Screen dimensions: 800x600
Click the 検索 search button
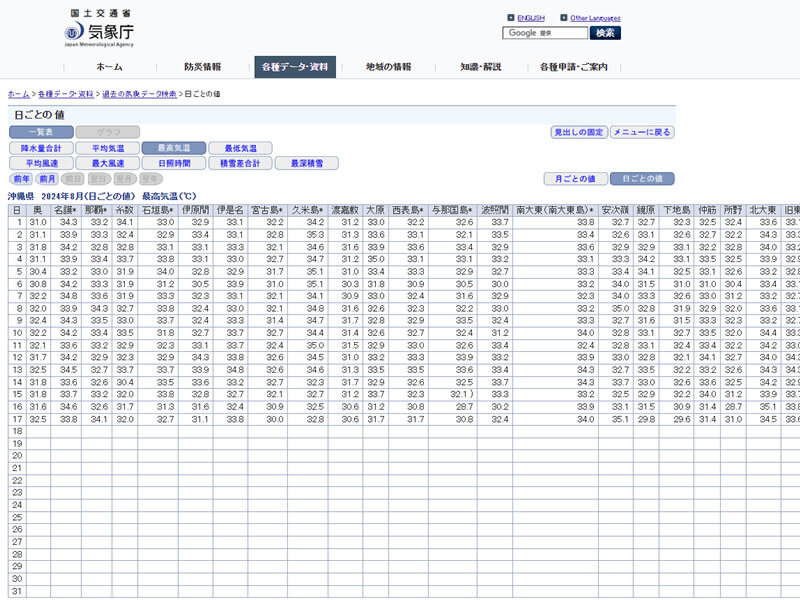(605, 33)
